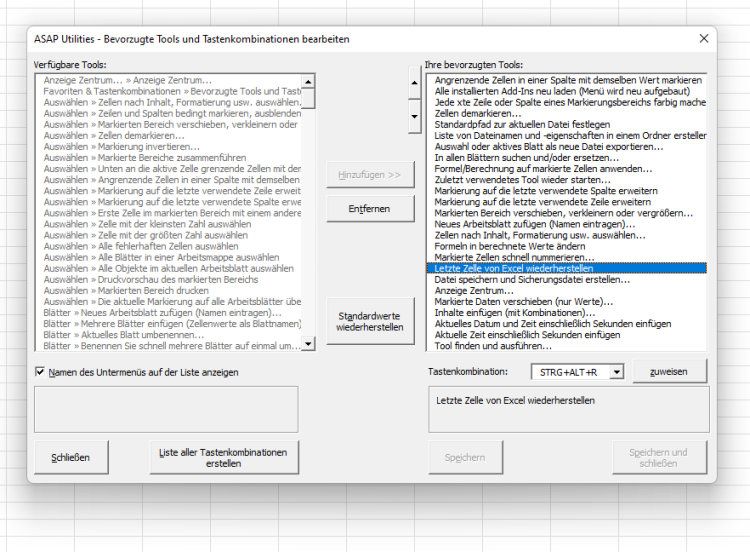Click the 'zuweisen' button

pyautogui.click(x=669, y=371)
